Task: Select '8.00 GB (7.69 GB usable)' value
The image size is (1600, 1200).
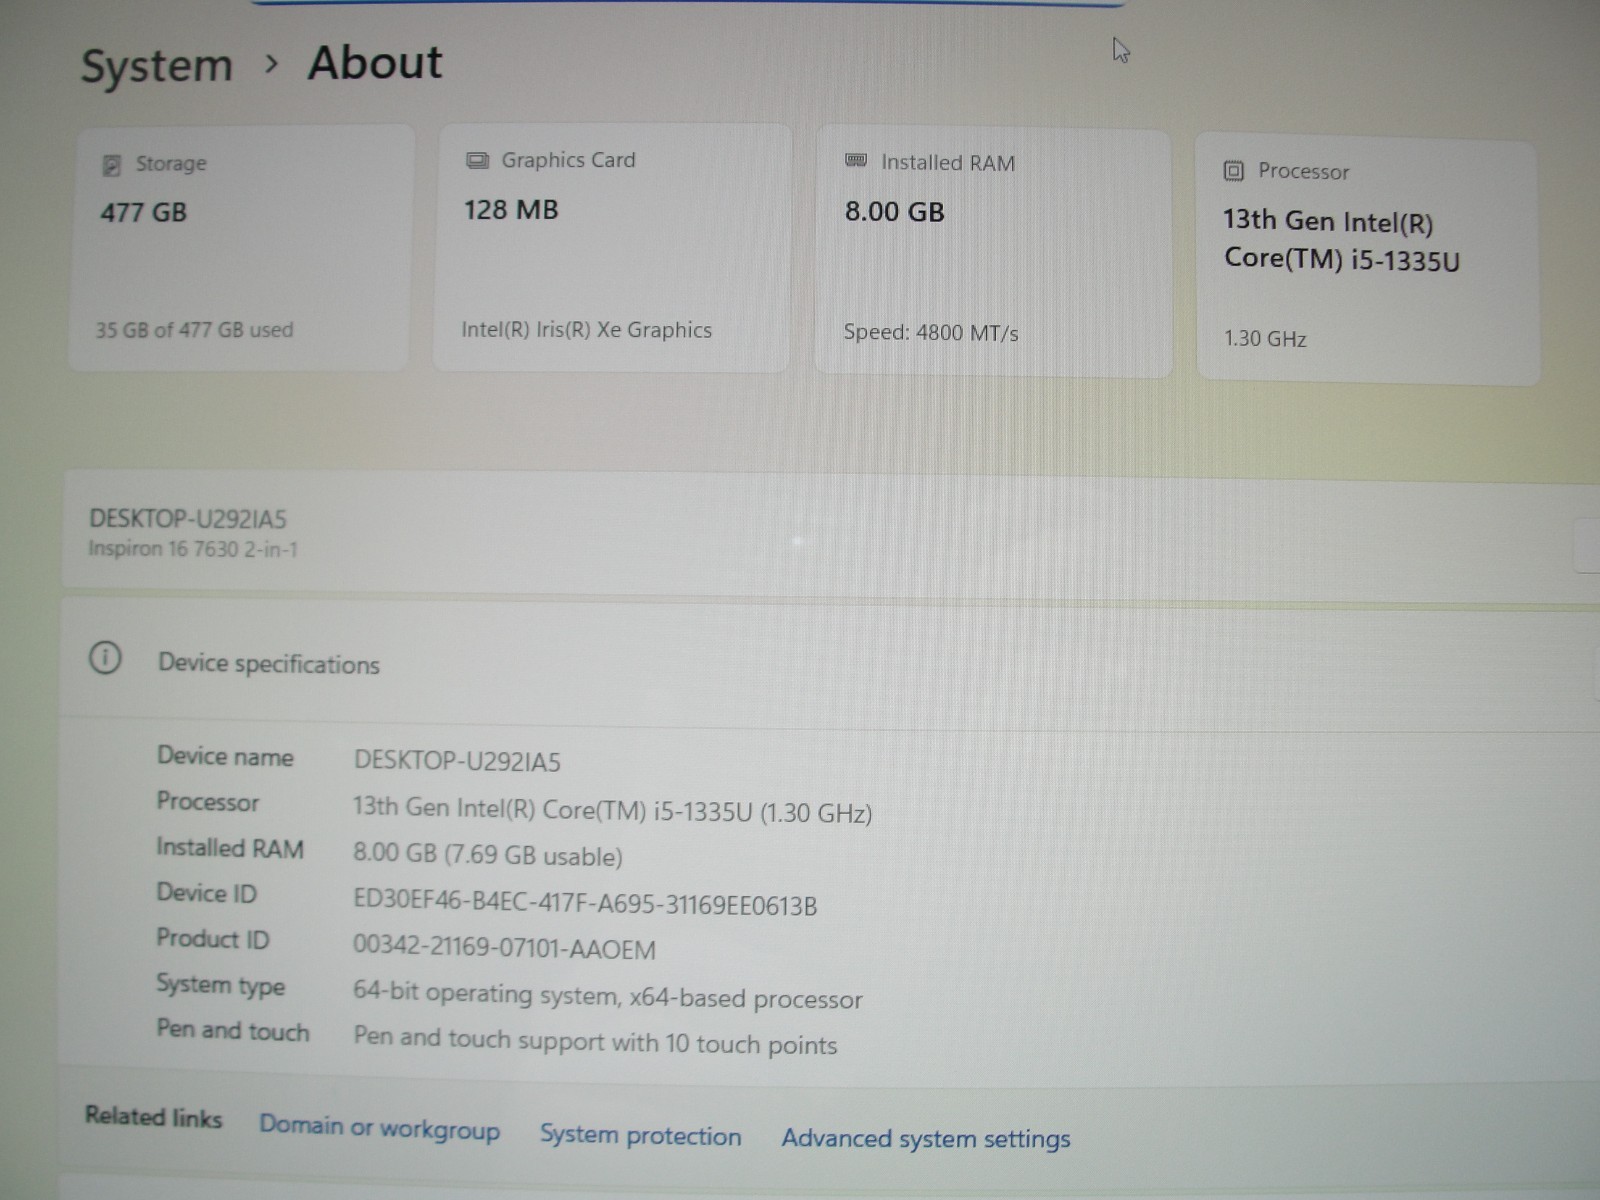Action: click(487, 855)
